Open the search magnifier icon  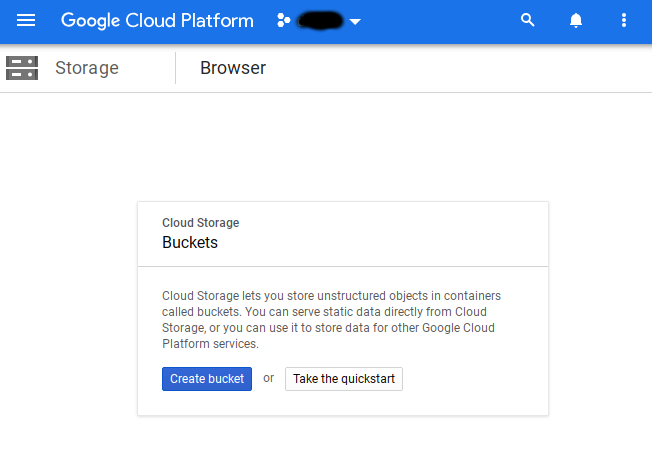coord(528,20)
